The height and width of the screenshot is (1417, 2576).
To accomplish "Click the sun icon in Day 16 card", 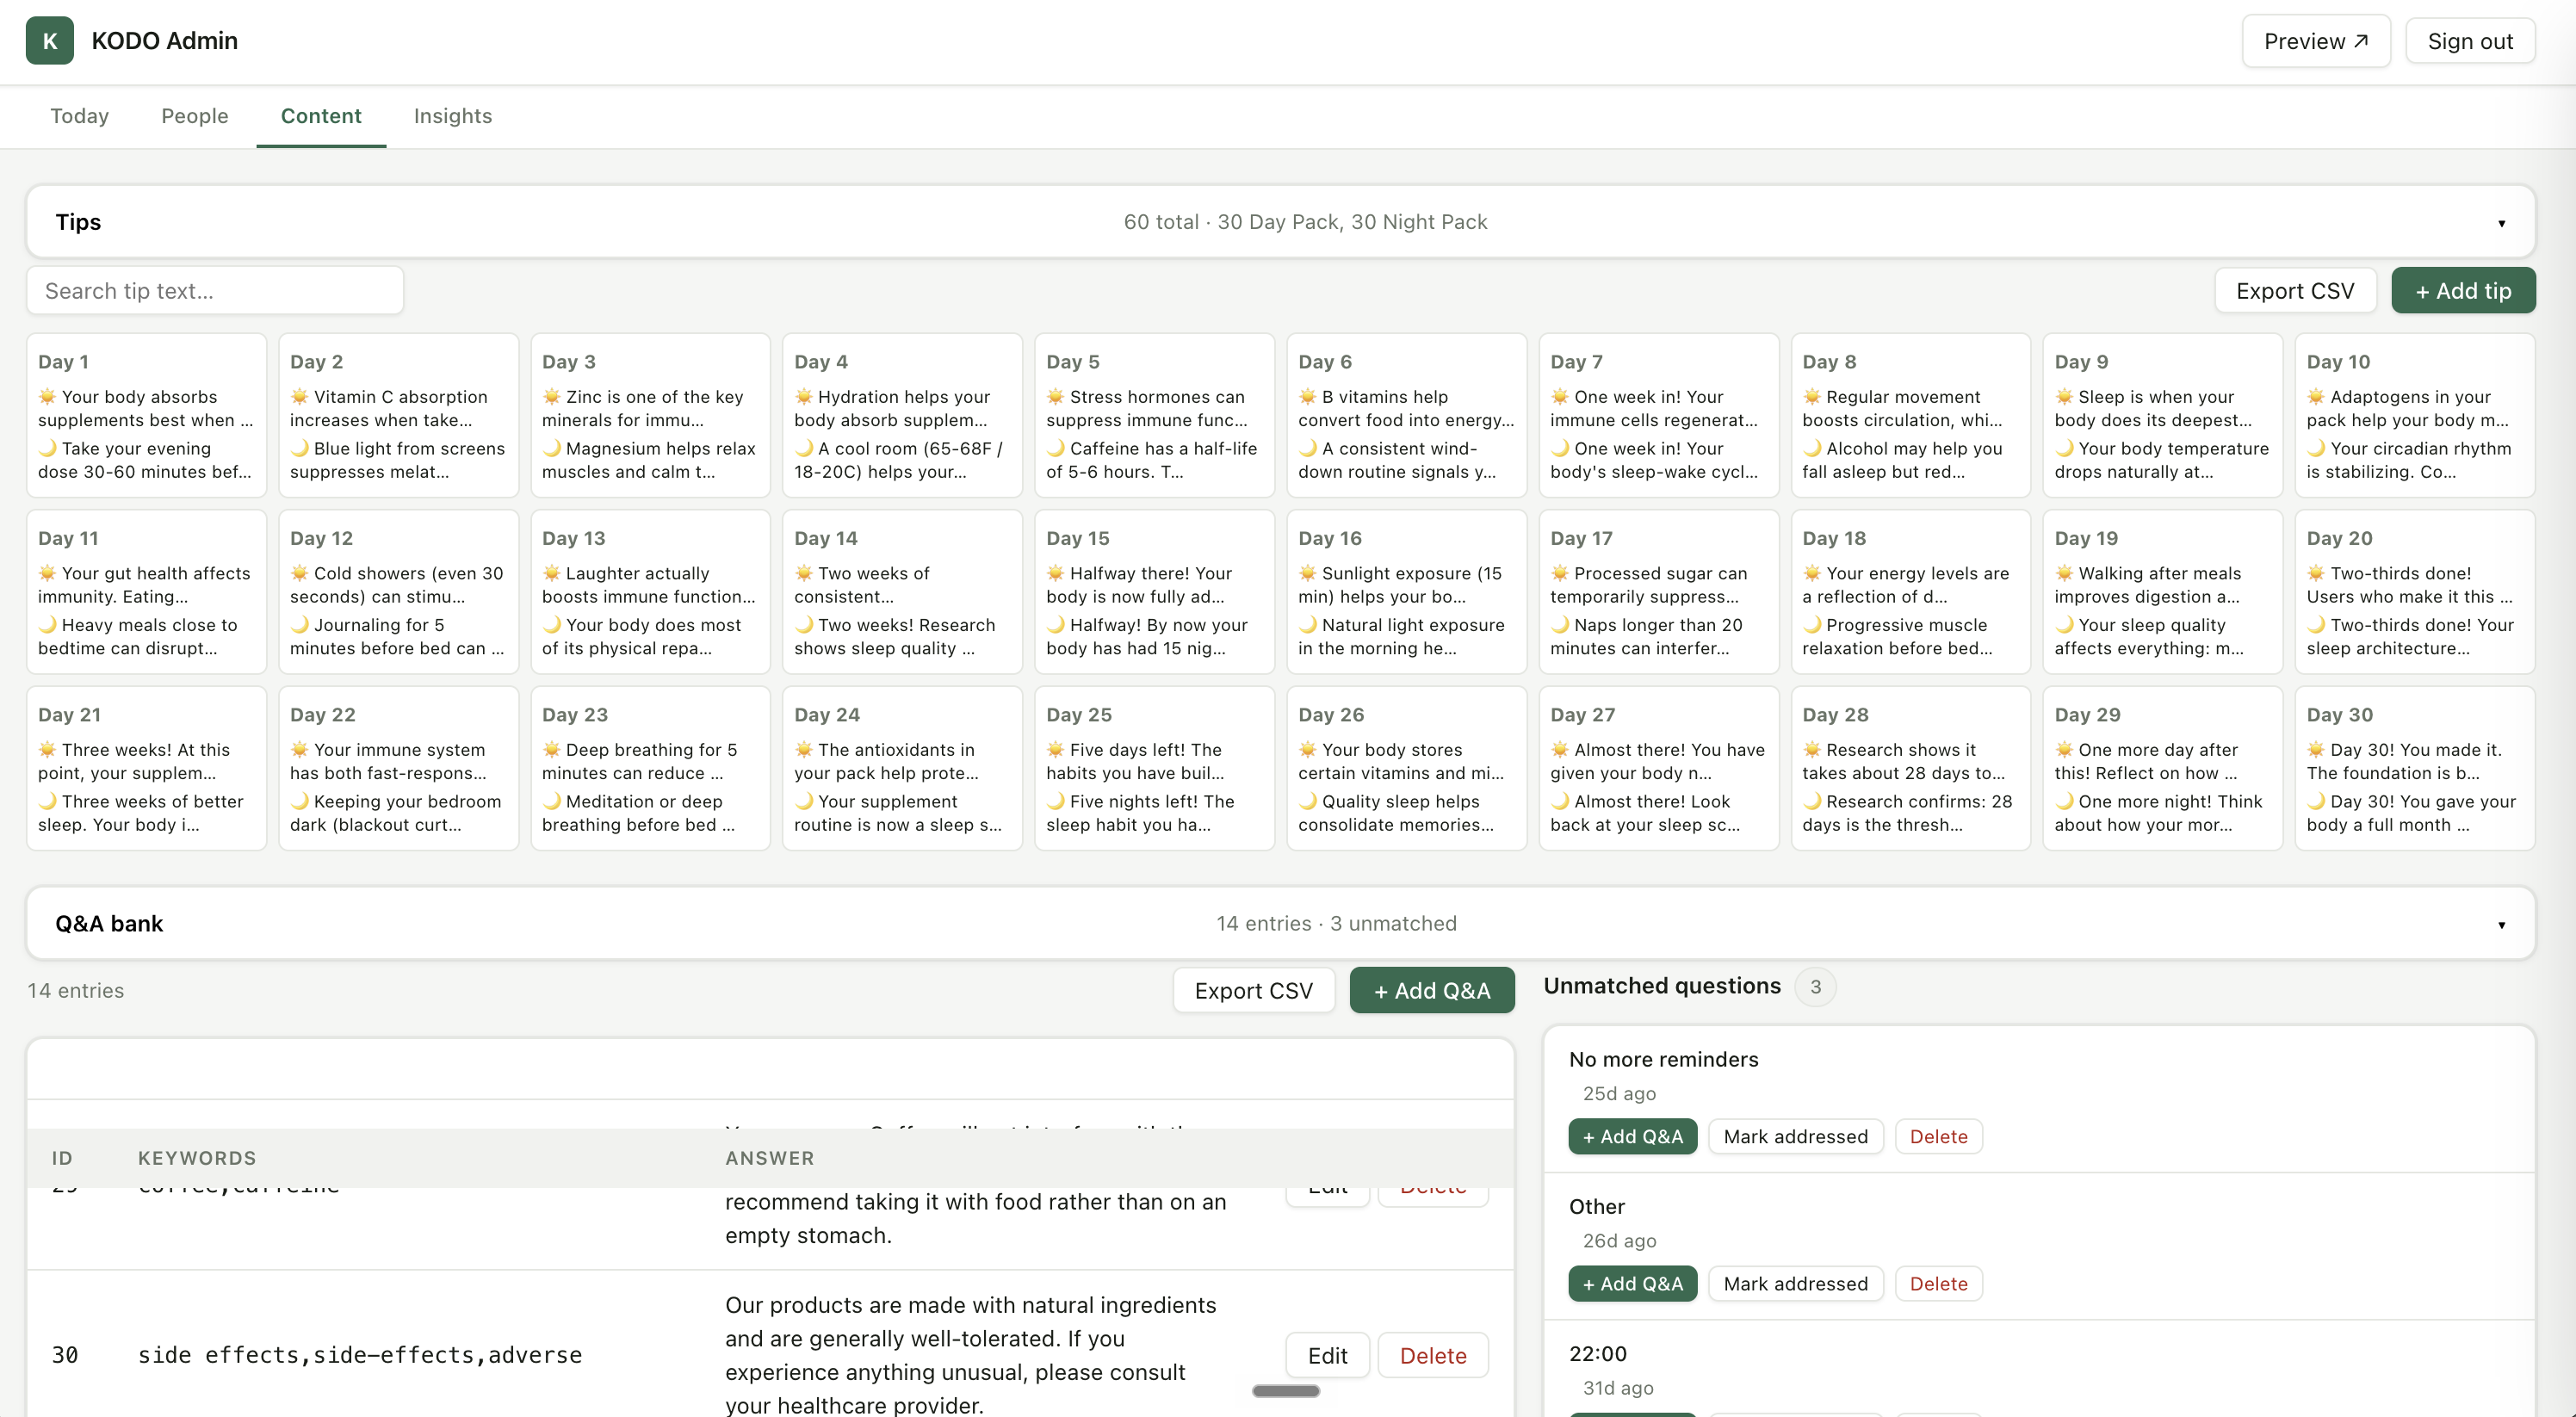I will tap(1307, 573).
